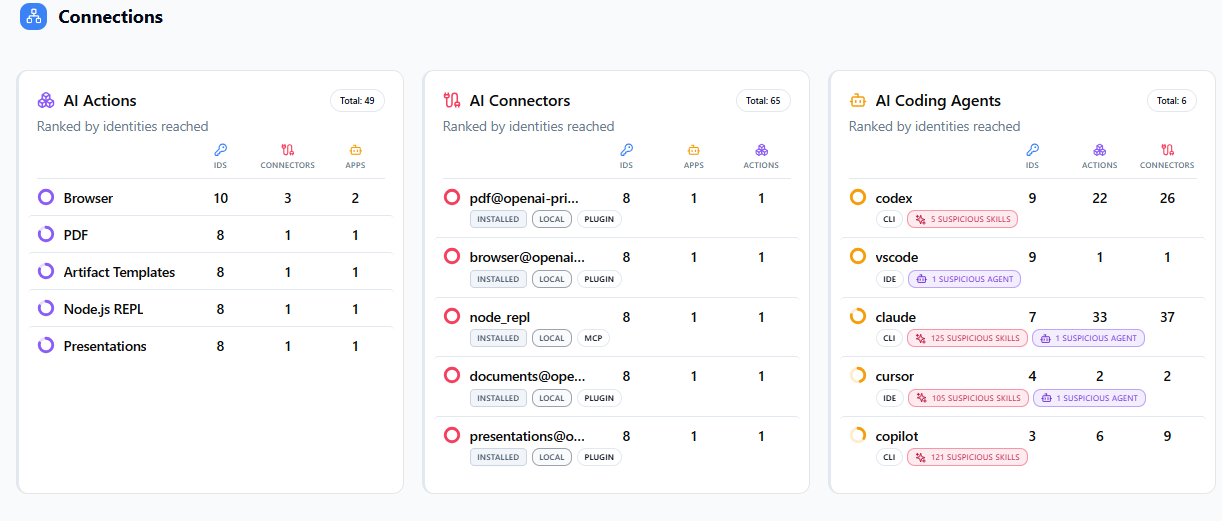The height and width of the screenshot is (521, 1222).
Task: Click the AI Coding Agents robot icon
Action: click(x=857, y=101)
